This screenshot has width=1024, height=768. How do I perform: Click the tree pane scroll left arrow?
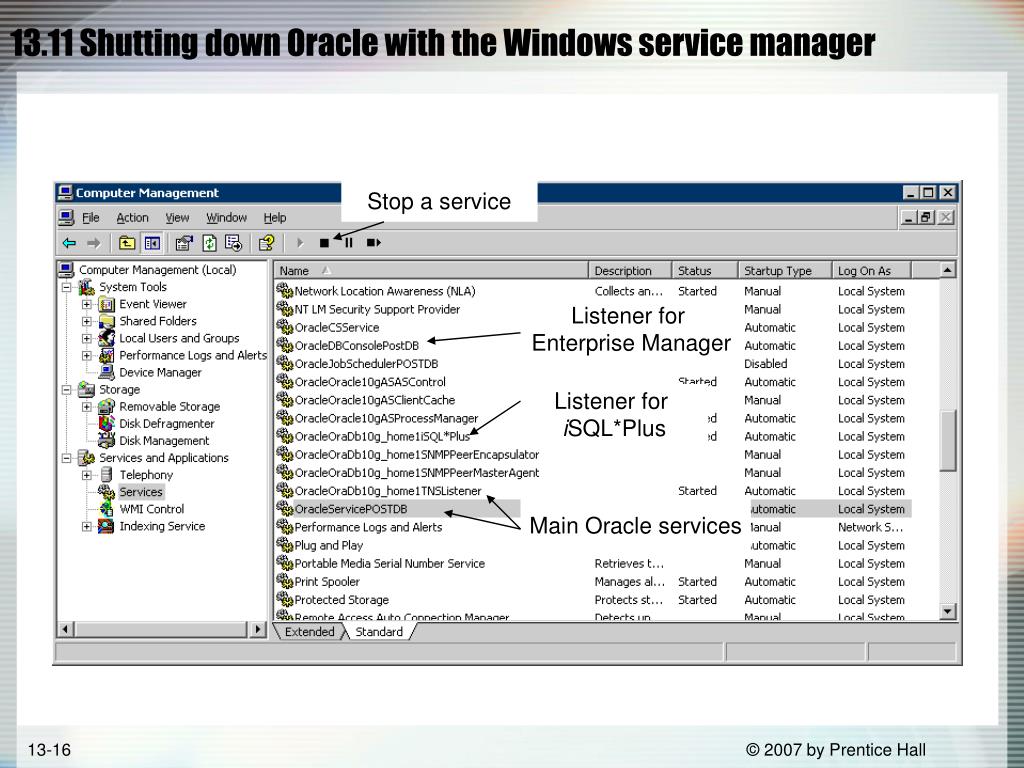tap(65, 630)
